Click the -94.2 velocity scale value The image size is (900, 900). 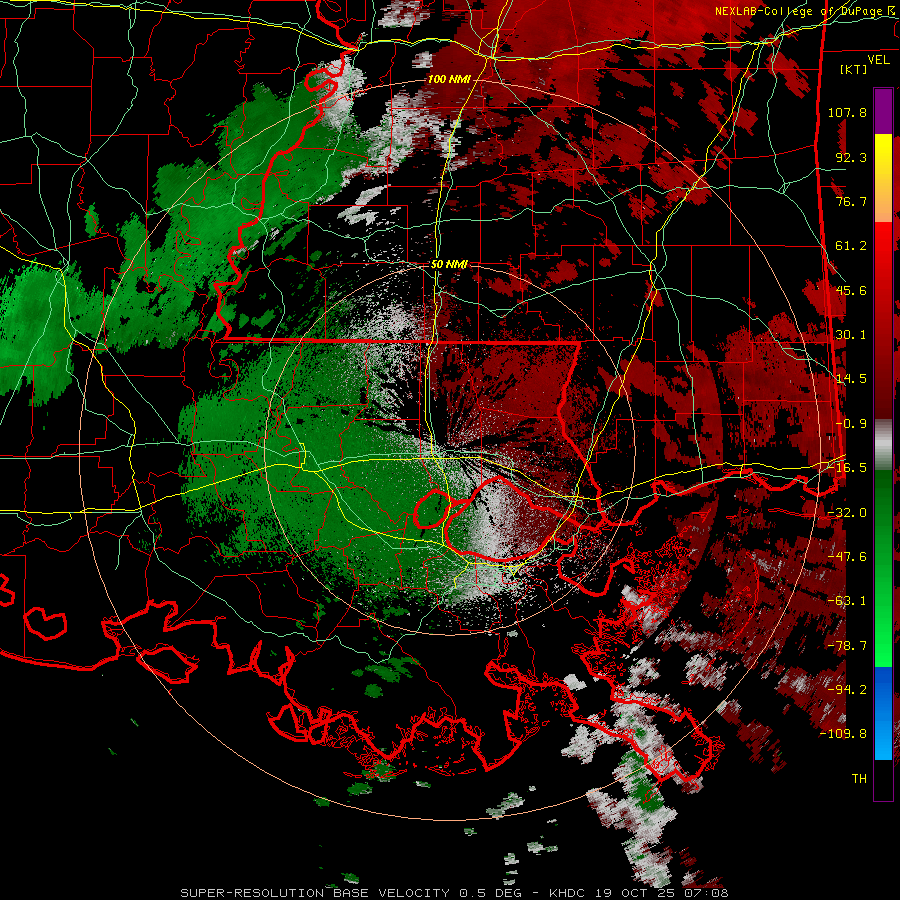coord(847,689)
